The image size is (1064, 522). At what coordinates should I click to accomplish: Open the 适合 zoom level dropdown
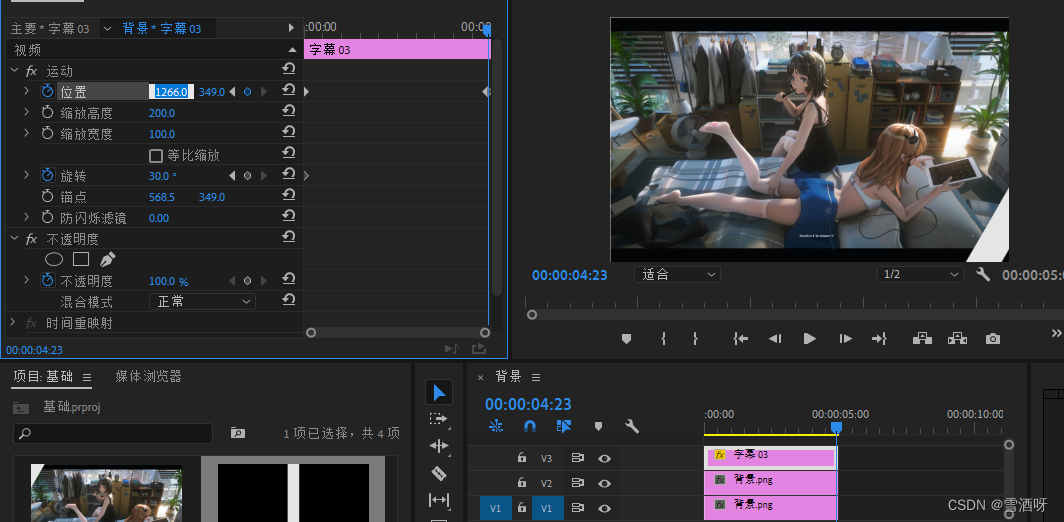(x=677, y=274)
